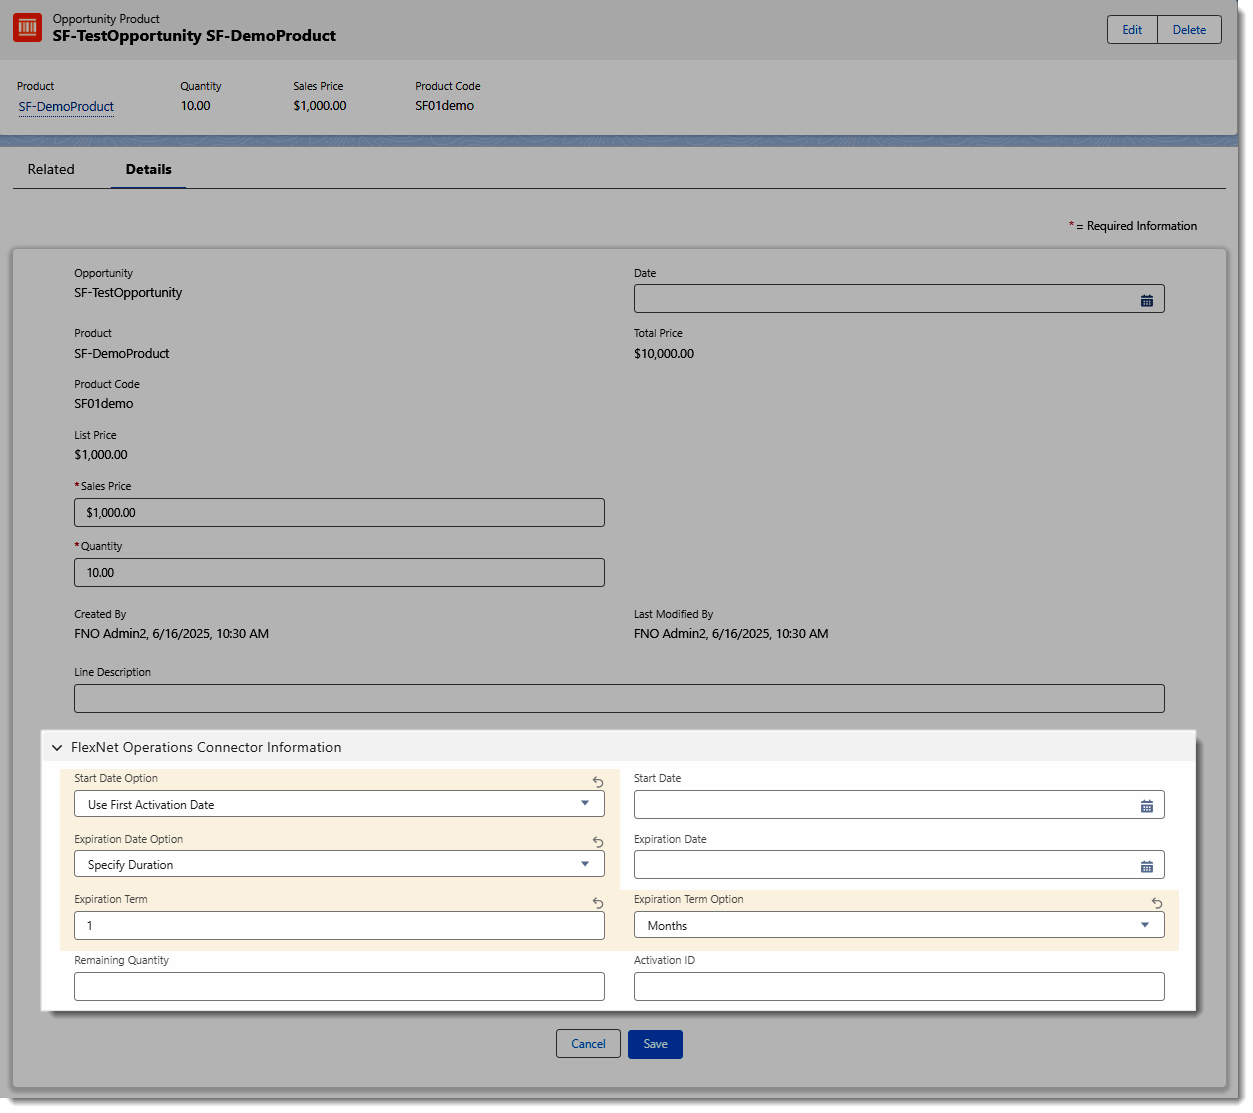The image size is (1253, 1113).
Task: Click the Delete button in header
Action: tap(1189, 30)
